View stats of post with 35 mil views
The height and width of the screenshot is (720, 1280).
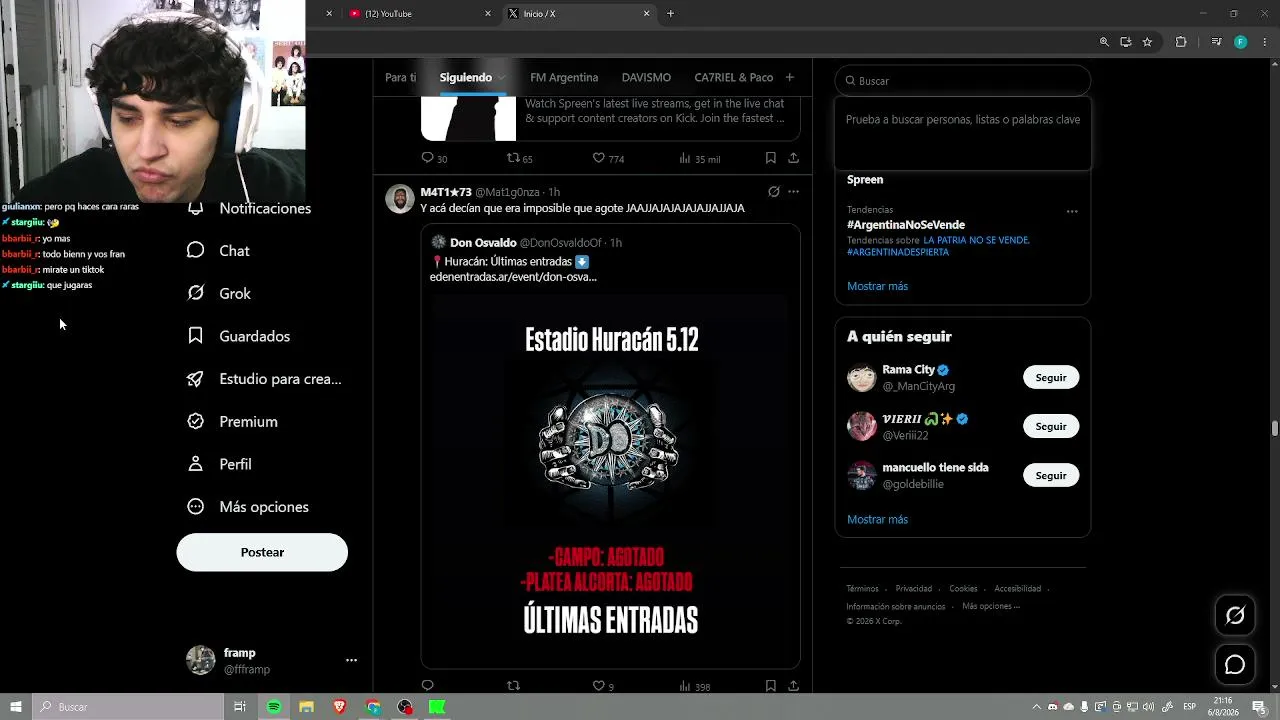(699, 158)
